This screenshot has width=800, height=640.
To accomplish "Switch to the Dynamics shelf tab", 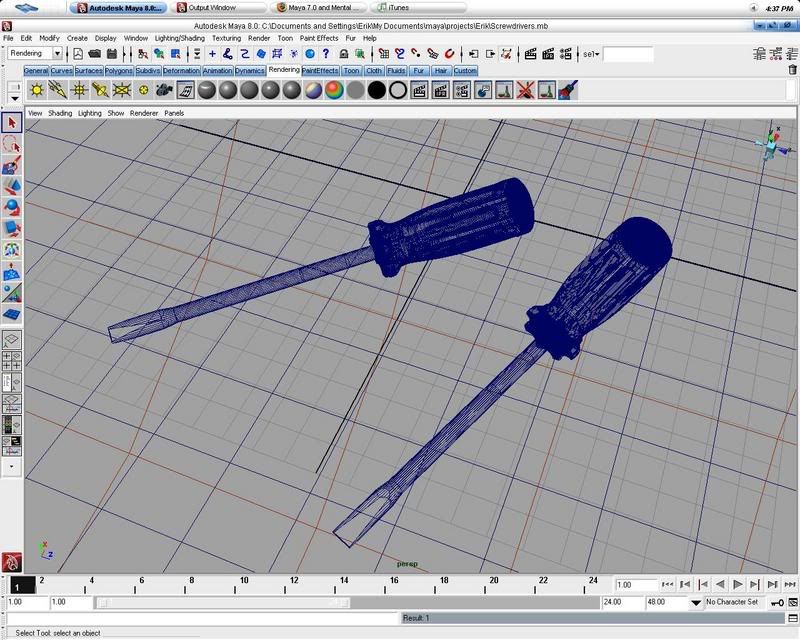I will pyautogui.click(x=249, y=71).
